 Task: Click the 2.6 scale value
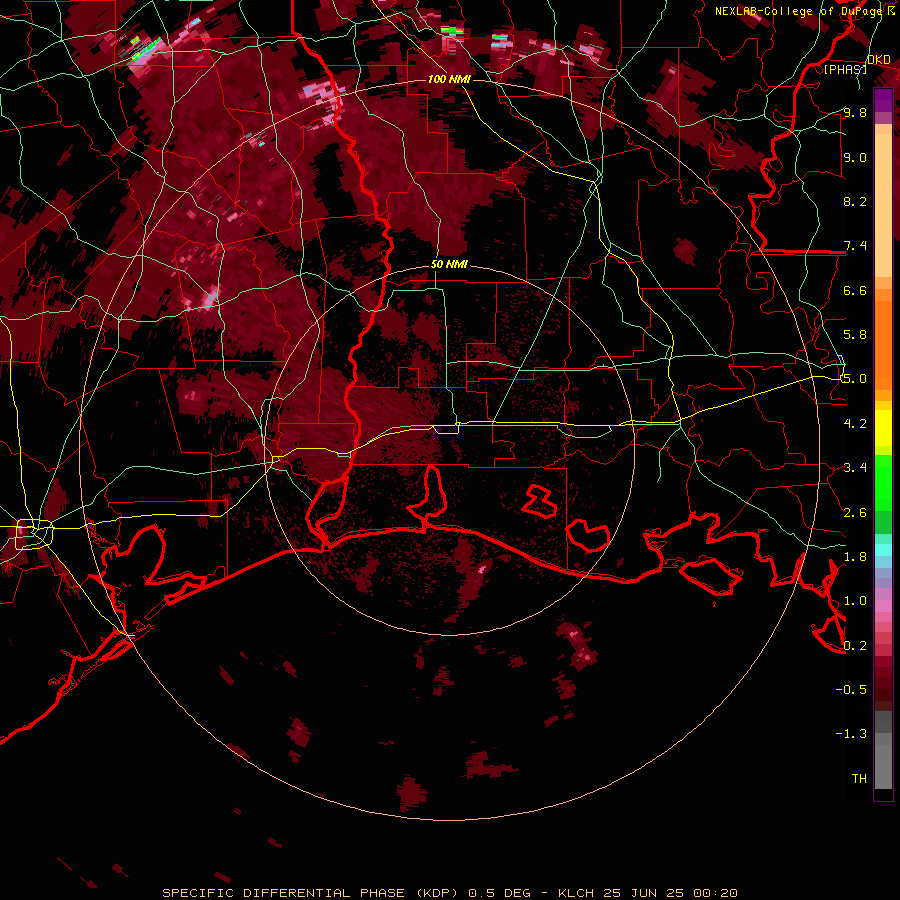(x=854, y=513)
